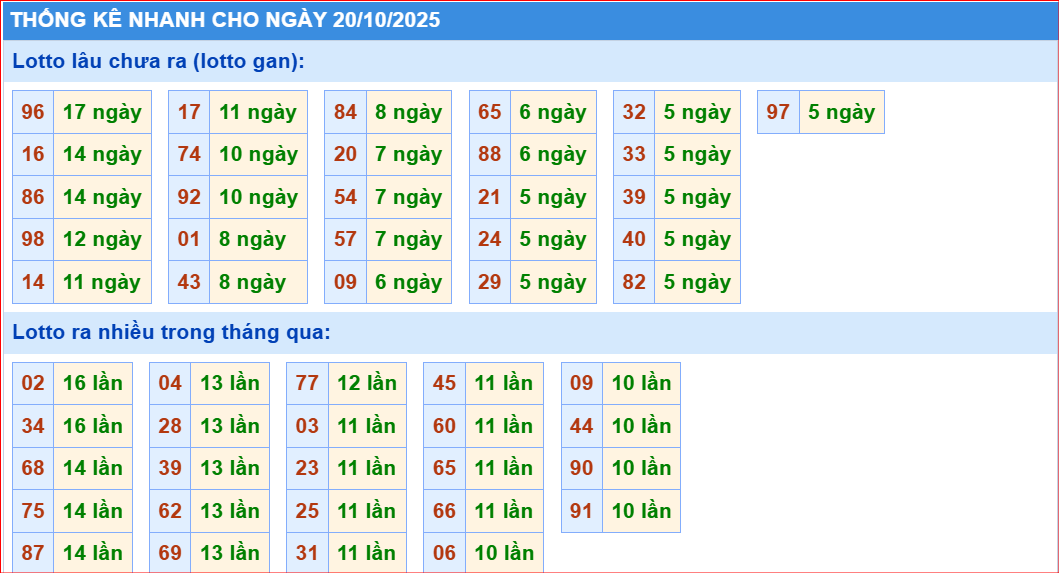This screenshot has height=573, width=1059.
Task: Click the '6 ngày' value beside 88
Action: pos(554,154)
